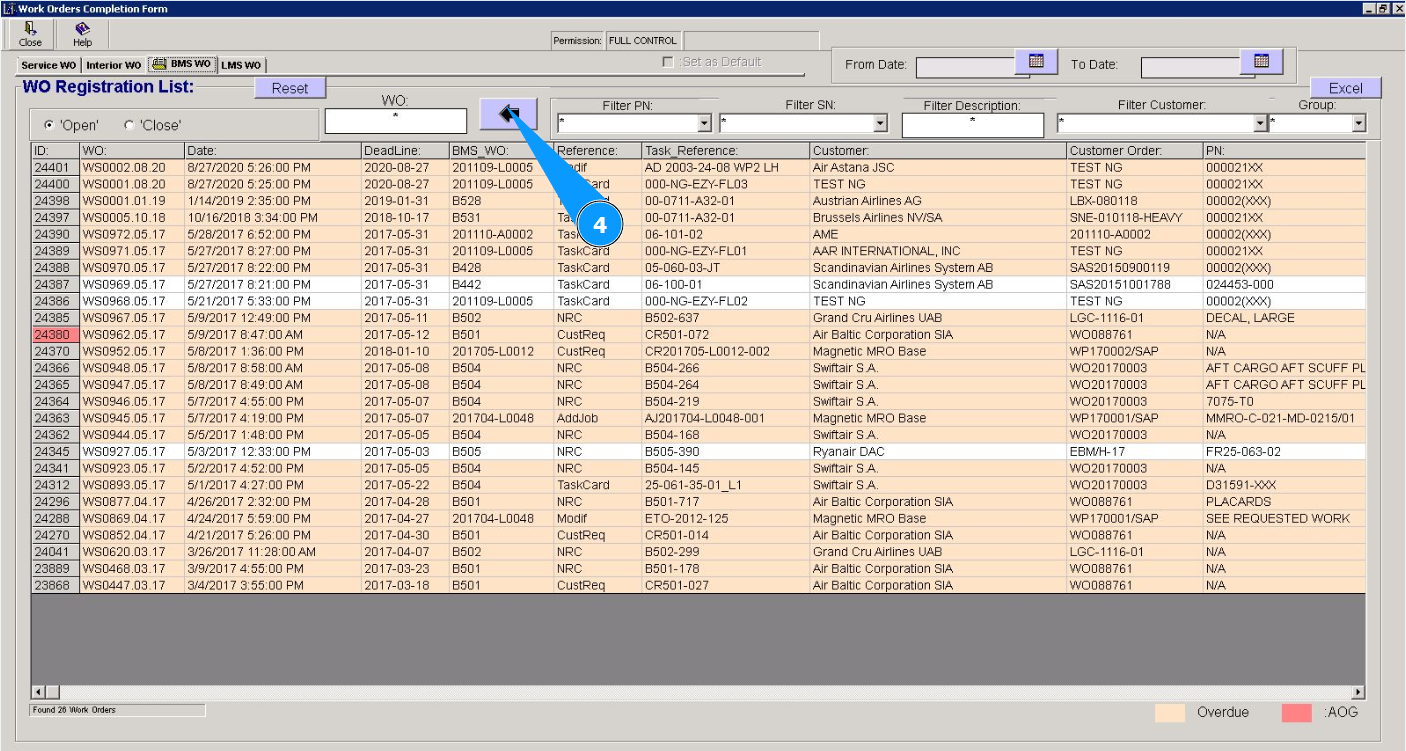
Task: Click the Filter Description input field
Action: tap(972, 125)
